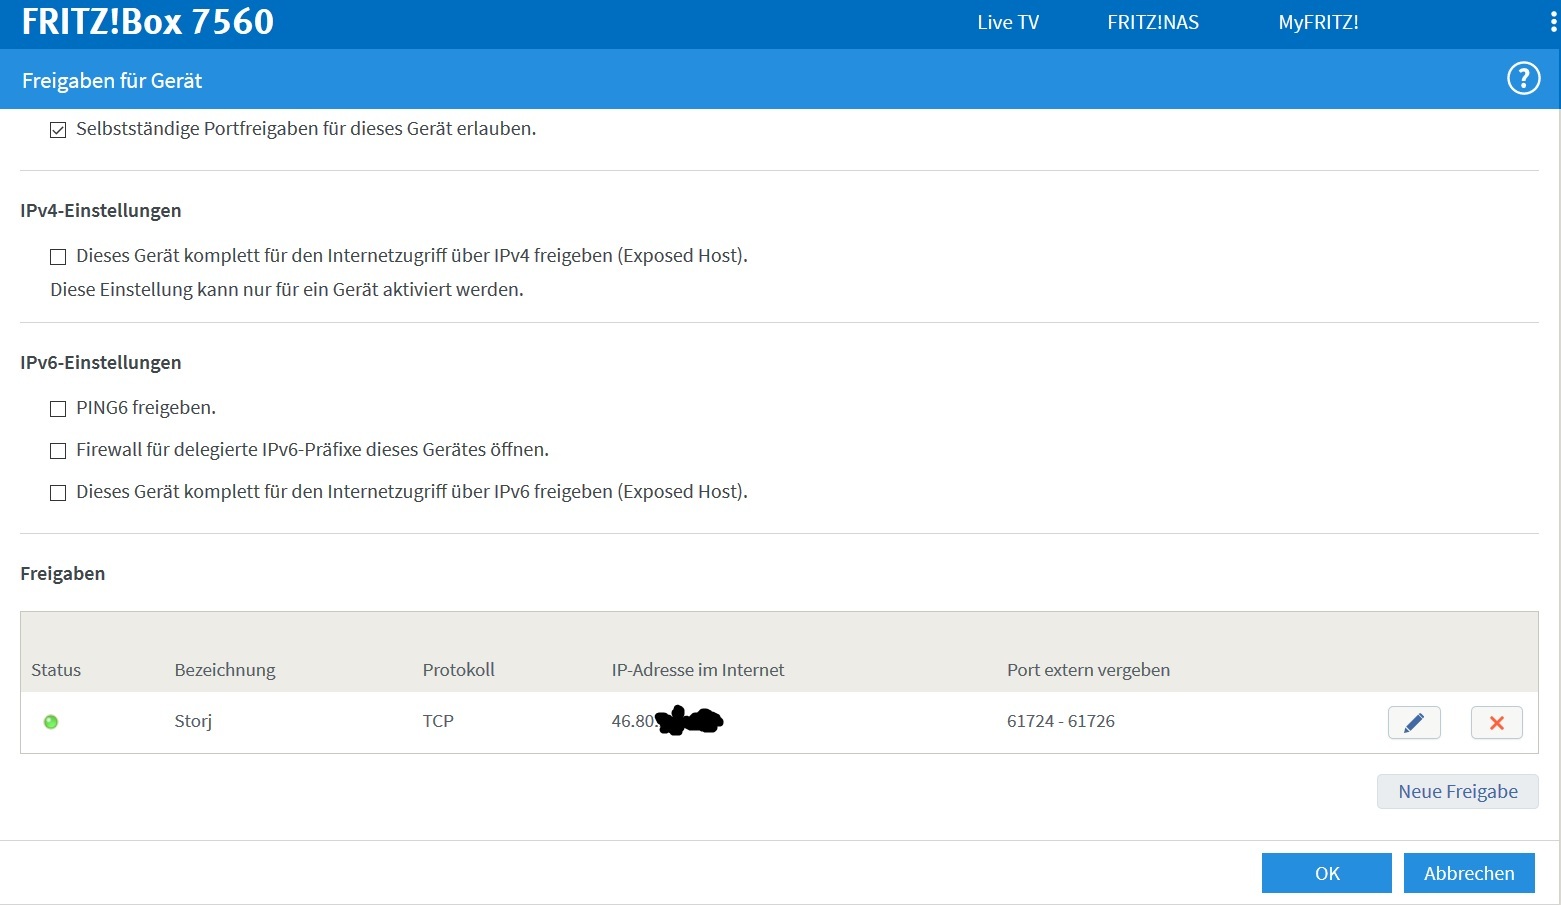
Task: Click the Neue Freigabe button
Action: pyautogui.click(x=1457, y=791)
